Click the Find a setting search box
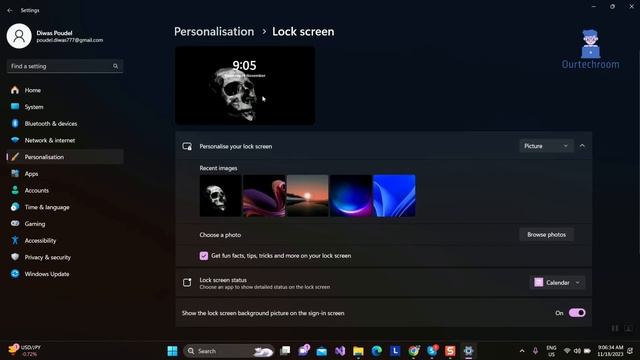This screenshot has height=360, width=640. [65, 66]
